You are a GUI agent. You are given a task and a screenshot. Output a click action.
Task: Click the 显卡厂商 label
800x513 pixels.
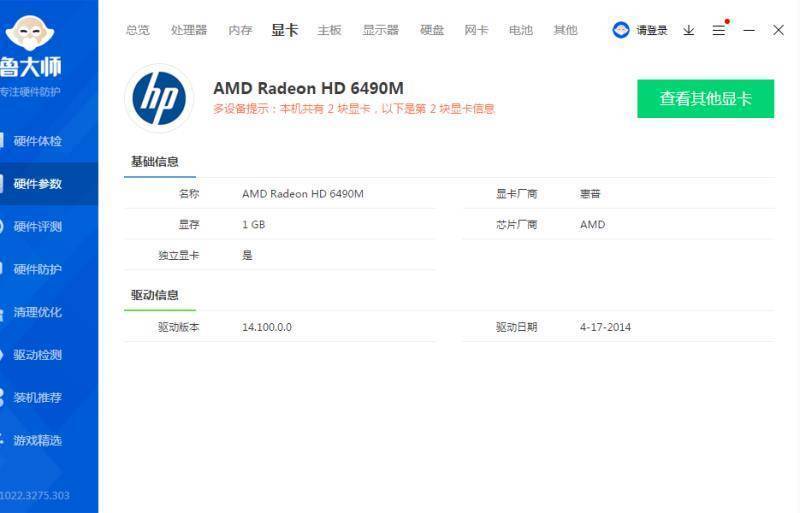pyautogui.click(x=516, y=194)
